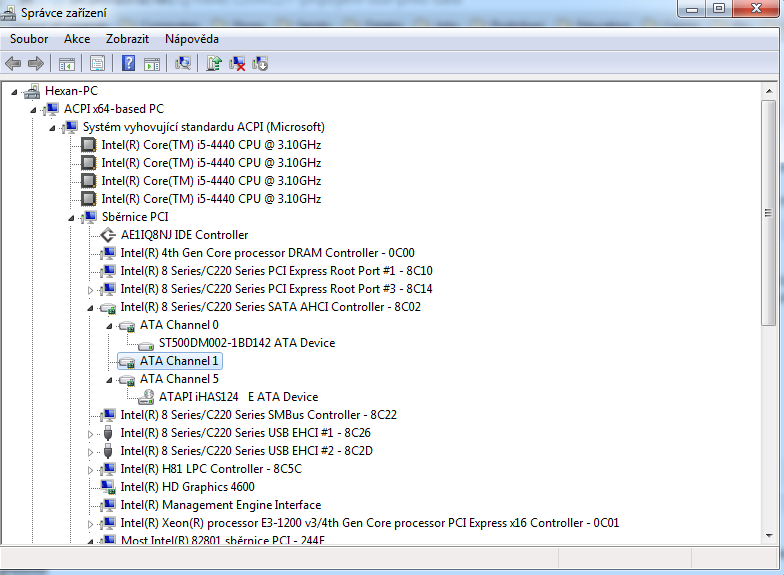
Task: Click the ATAPI iHAS124 optical drive icon
Action: tap(146, 397)
